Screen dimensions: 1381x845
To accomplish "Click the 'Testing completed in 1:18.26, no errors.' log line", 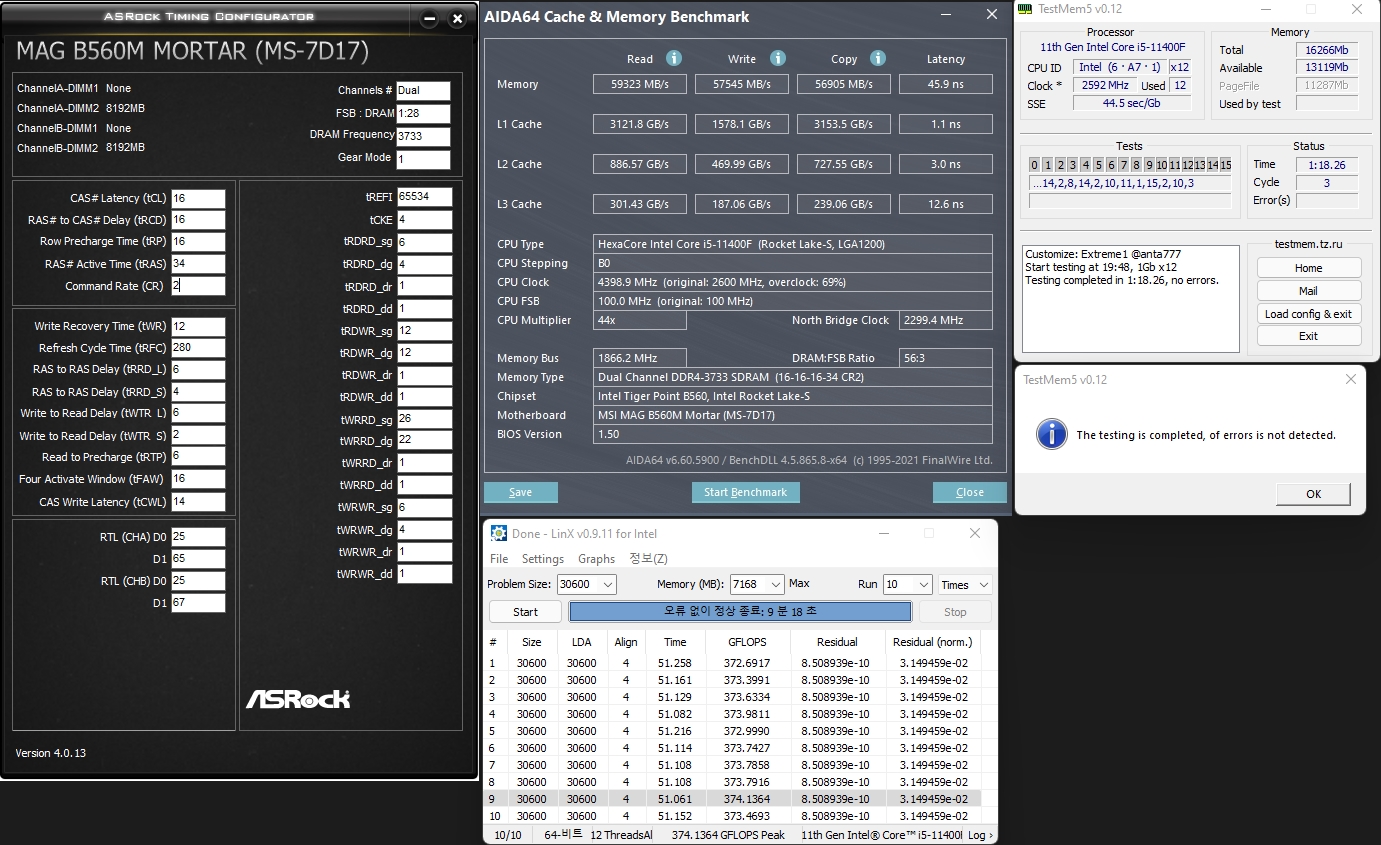I will pyautogui.click(x=1122, y=280).
